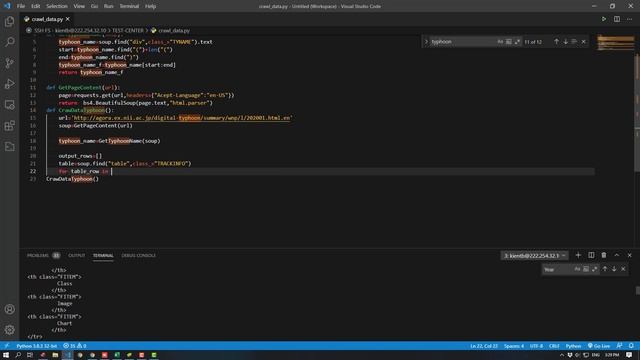The height and width of the screenshot is (360, 640).
Task: Change the UTF-8 encoding setting
Action: coord(536,346)
